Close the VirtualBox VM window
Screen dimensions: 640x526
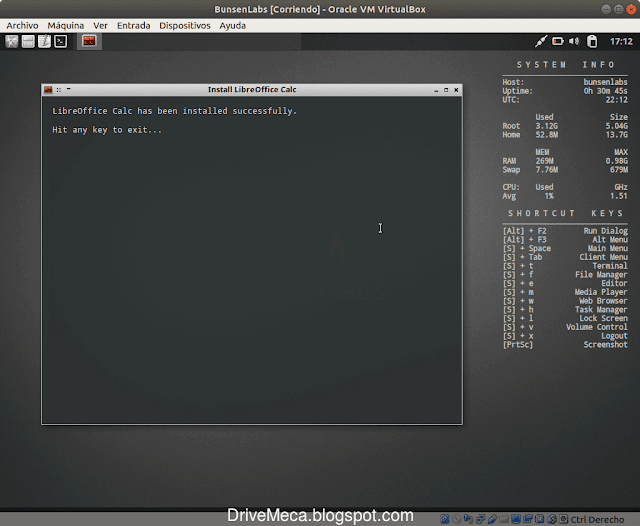pos(631,9)
